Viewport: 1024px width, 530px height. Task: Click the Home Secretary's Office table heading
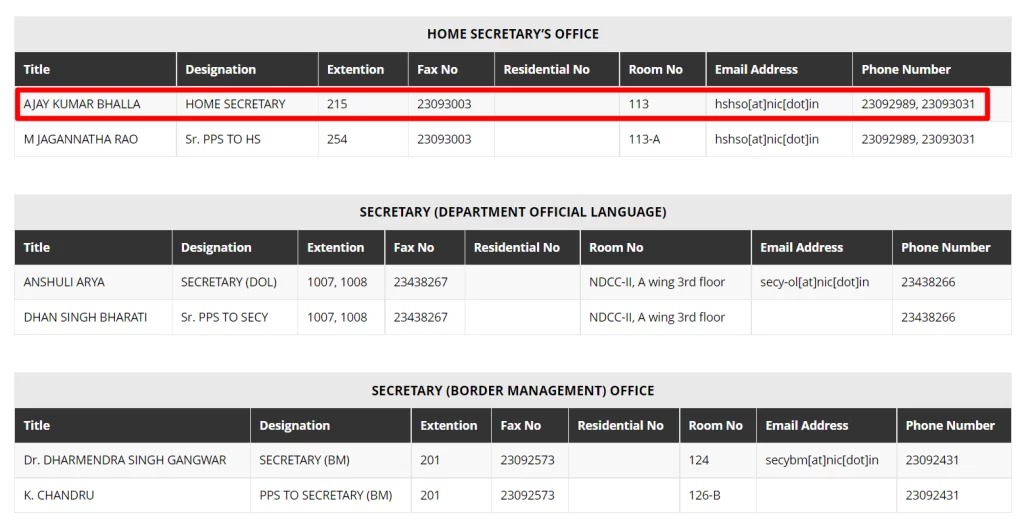512,34
